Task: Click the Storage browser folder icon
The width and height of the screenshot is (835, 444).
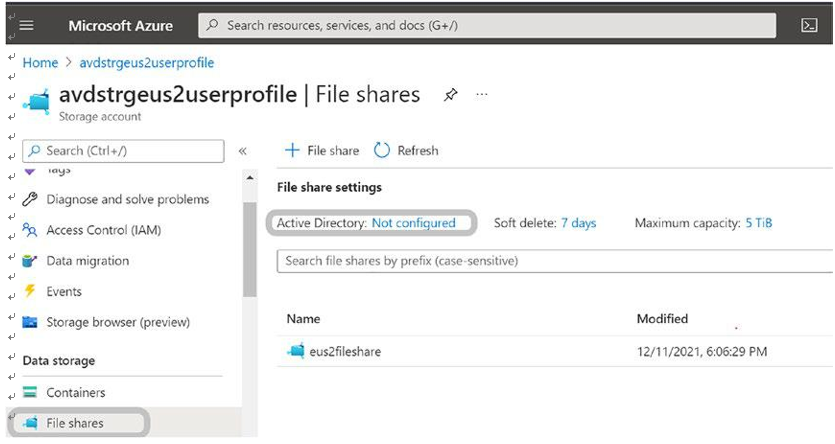Action: [x=30, y=322]
